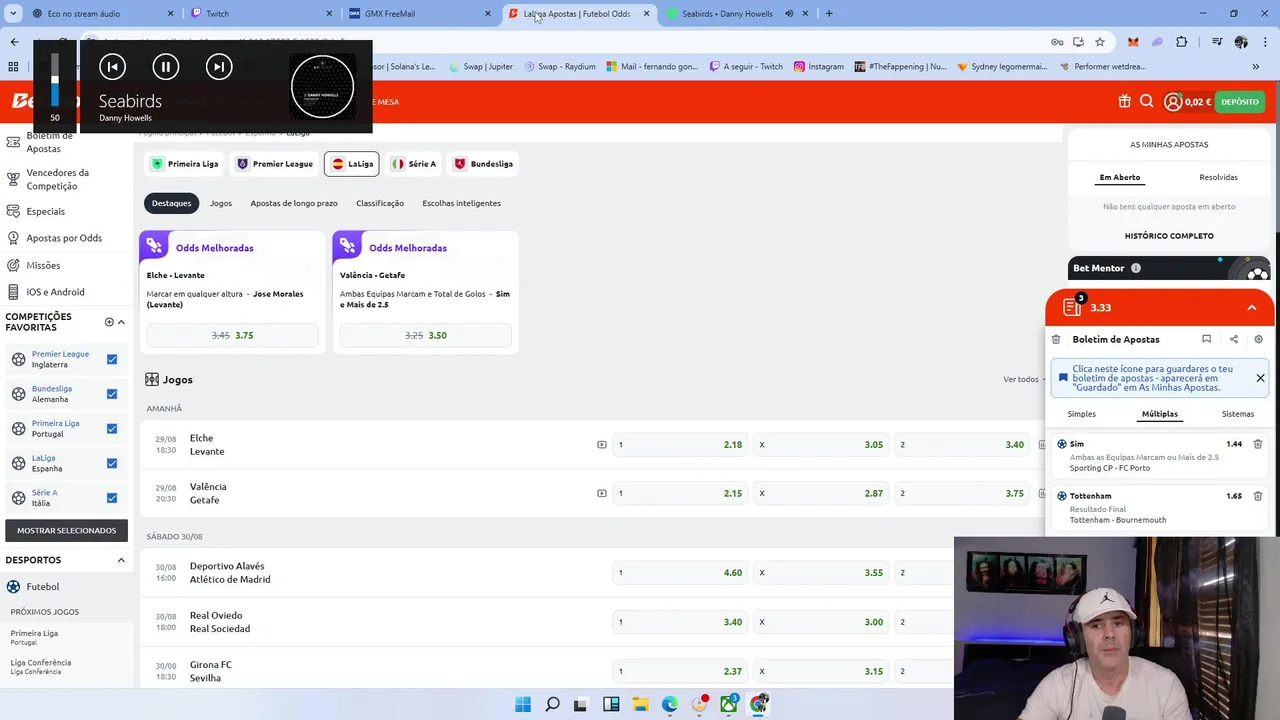Click Ver todos link in Jogos
The height and width of the screenshot is (720, 1280).
pyautogui.click(x=1021, y=380)
